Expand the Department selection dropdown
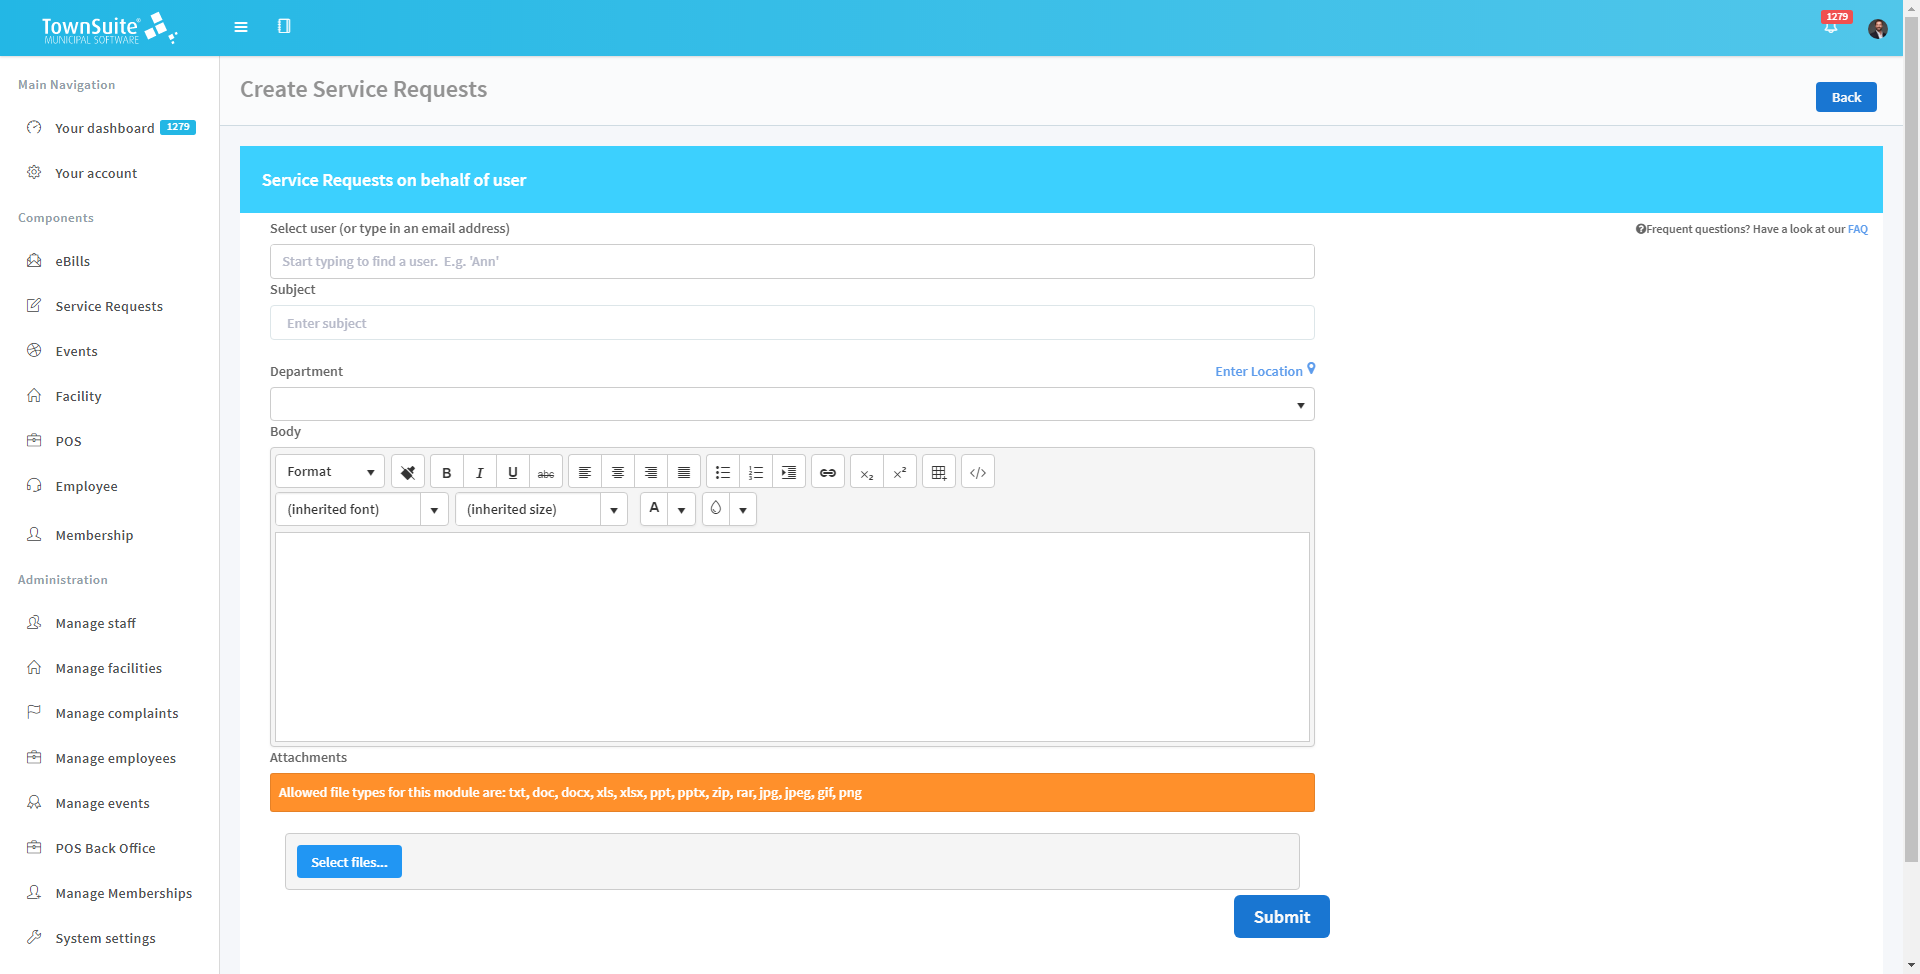This screenshot has width=1920, height=974. (1299, 404)
